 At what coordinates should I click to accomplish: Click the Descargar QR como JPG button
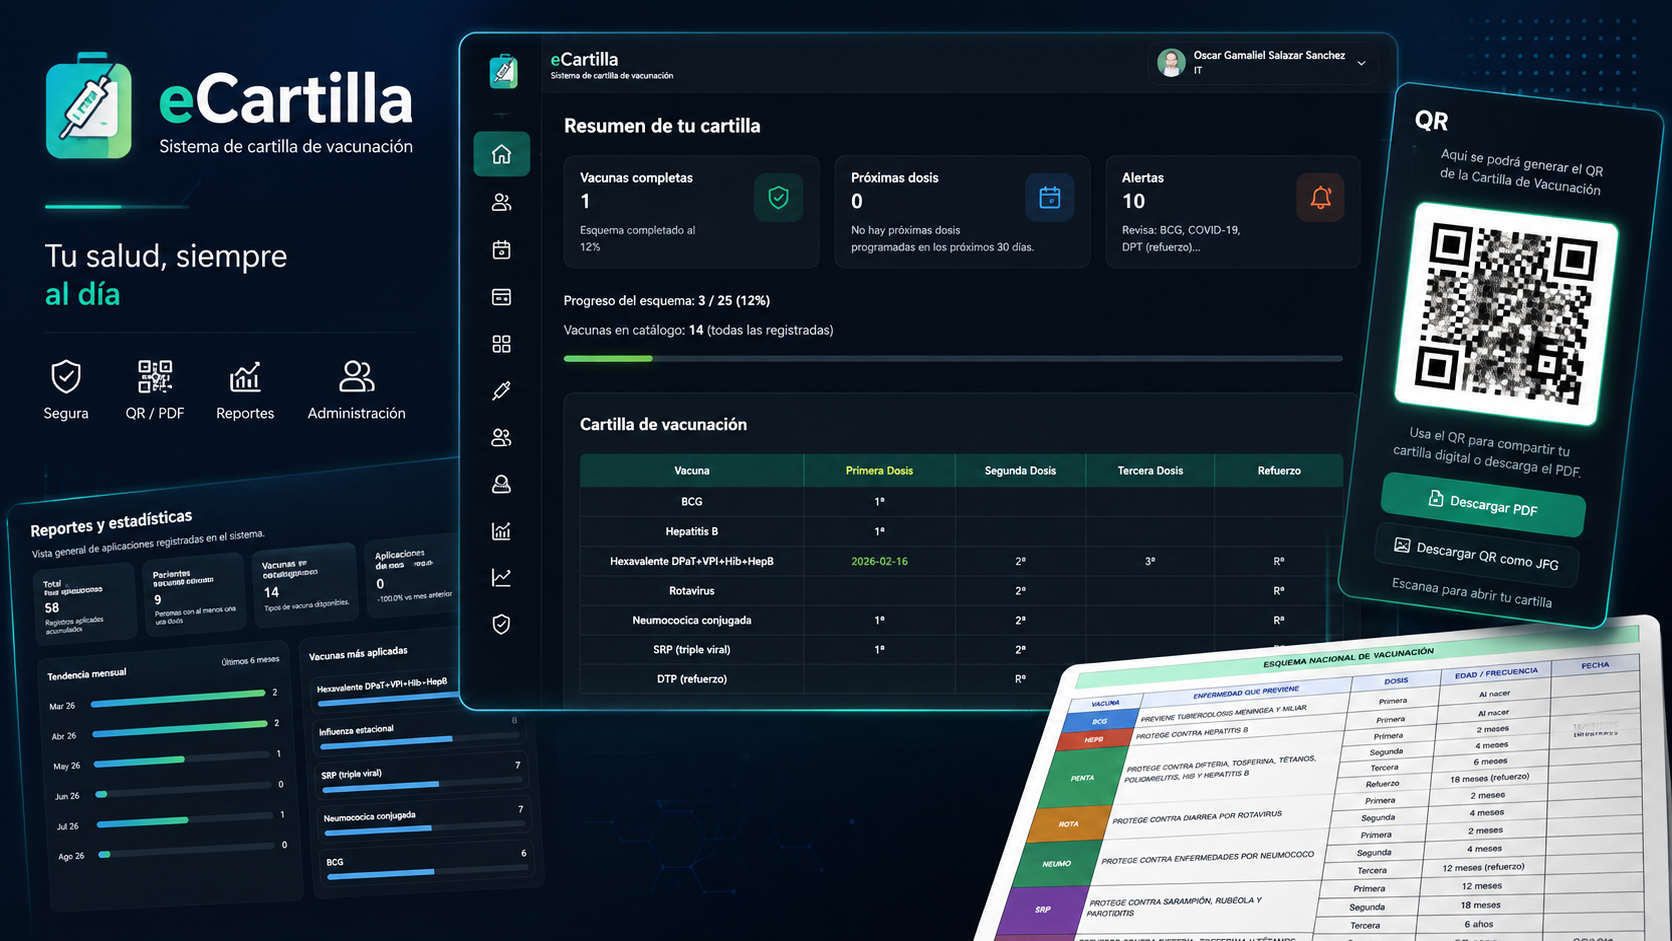pos(1478,553)
